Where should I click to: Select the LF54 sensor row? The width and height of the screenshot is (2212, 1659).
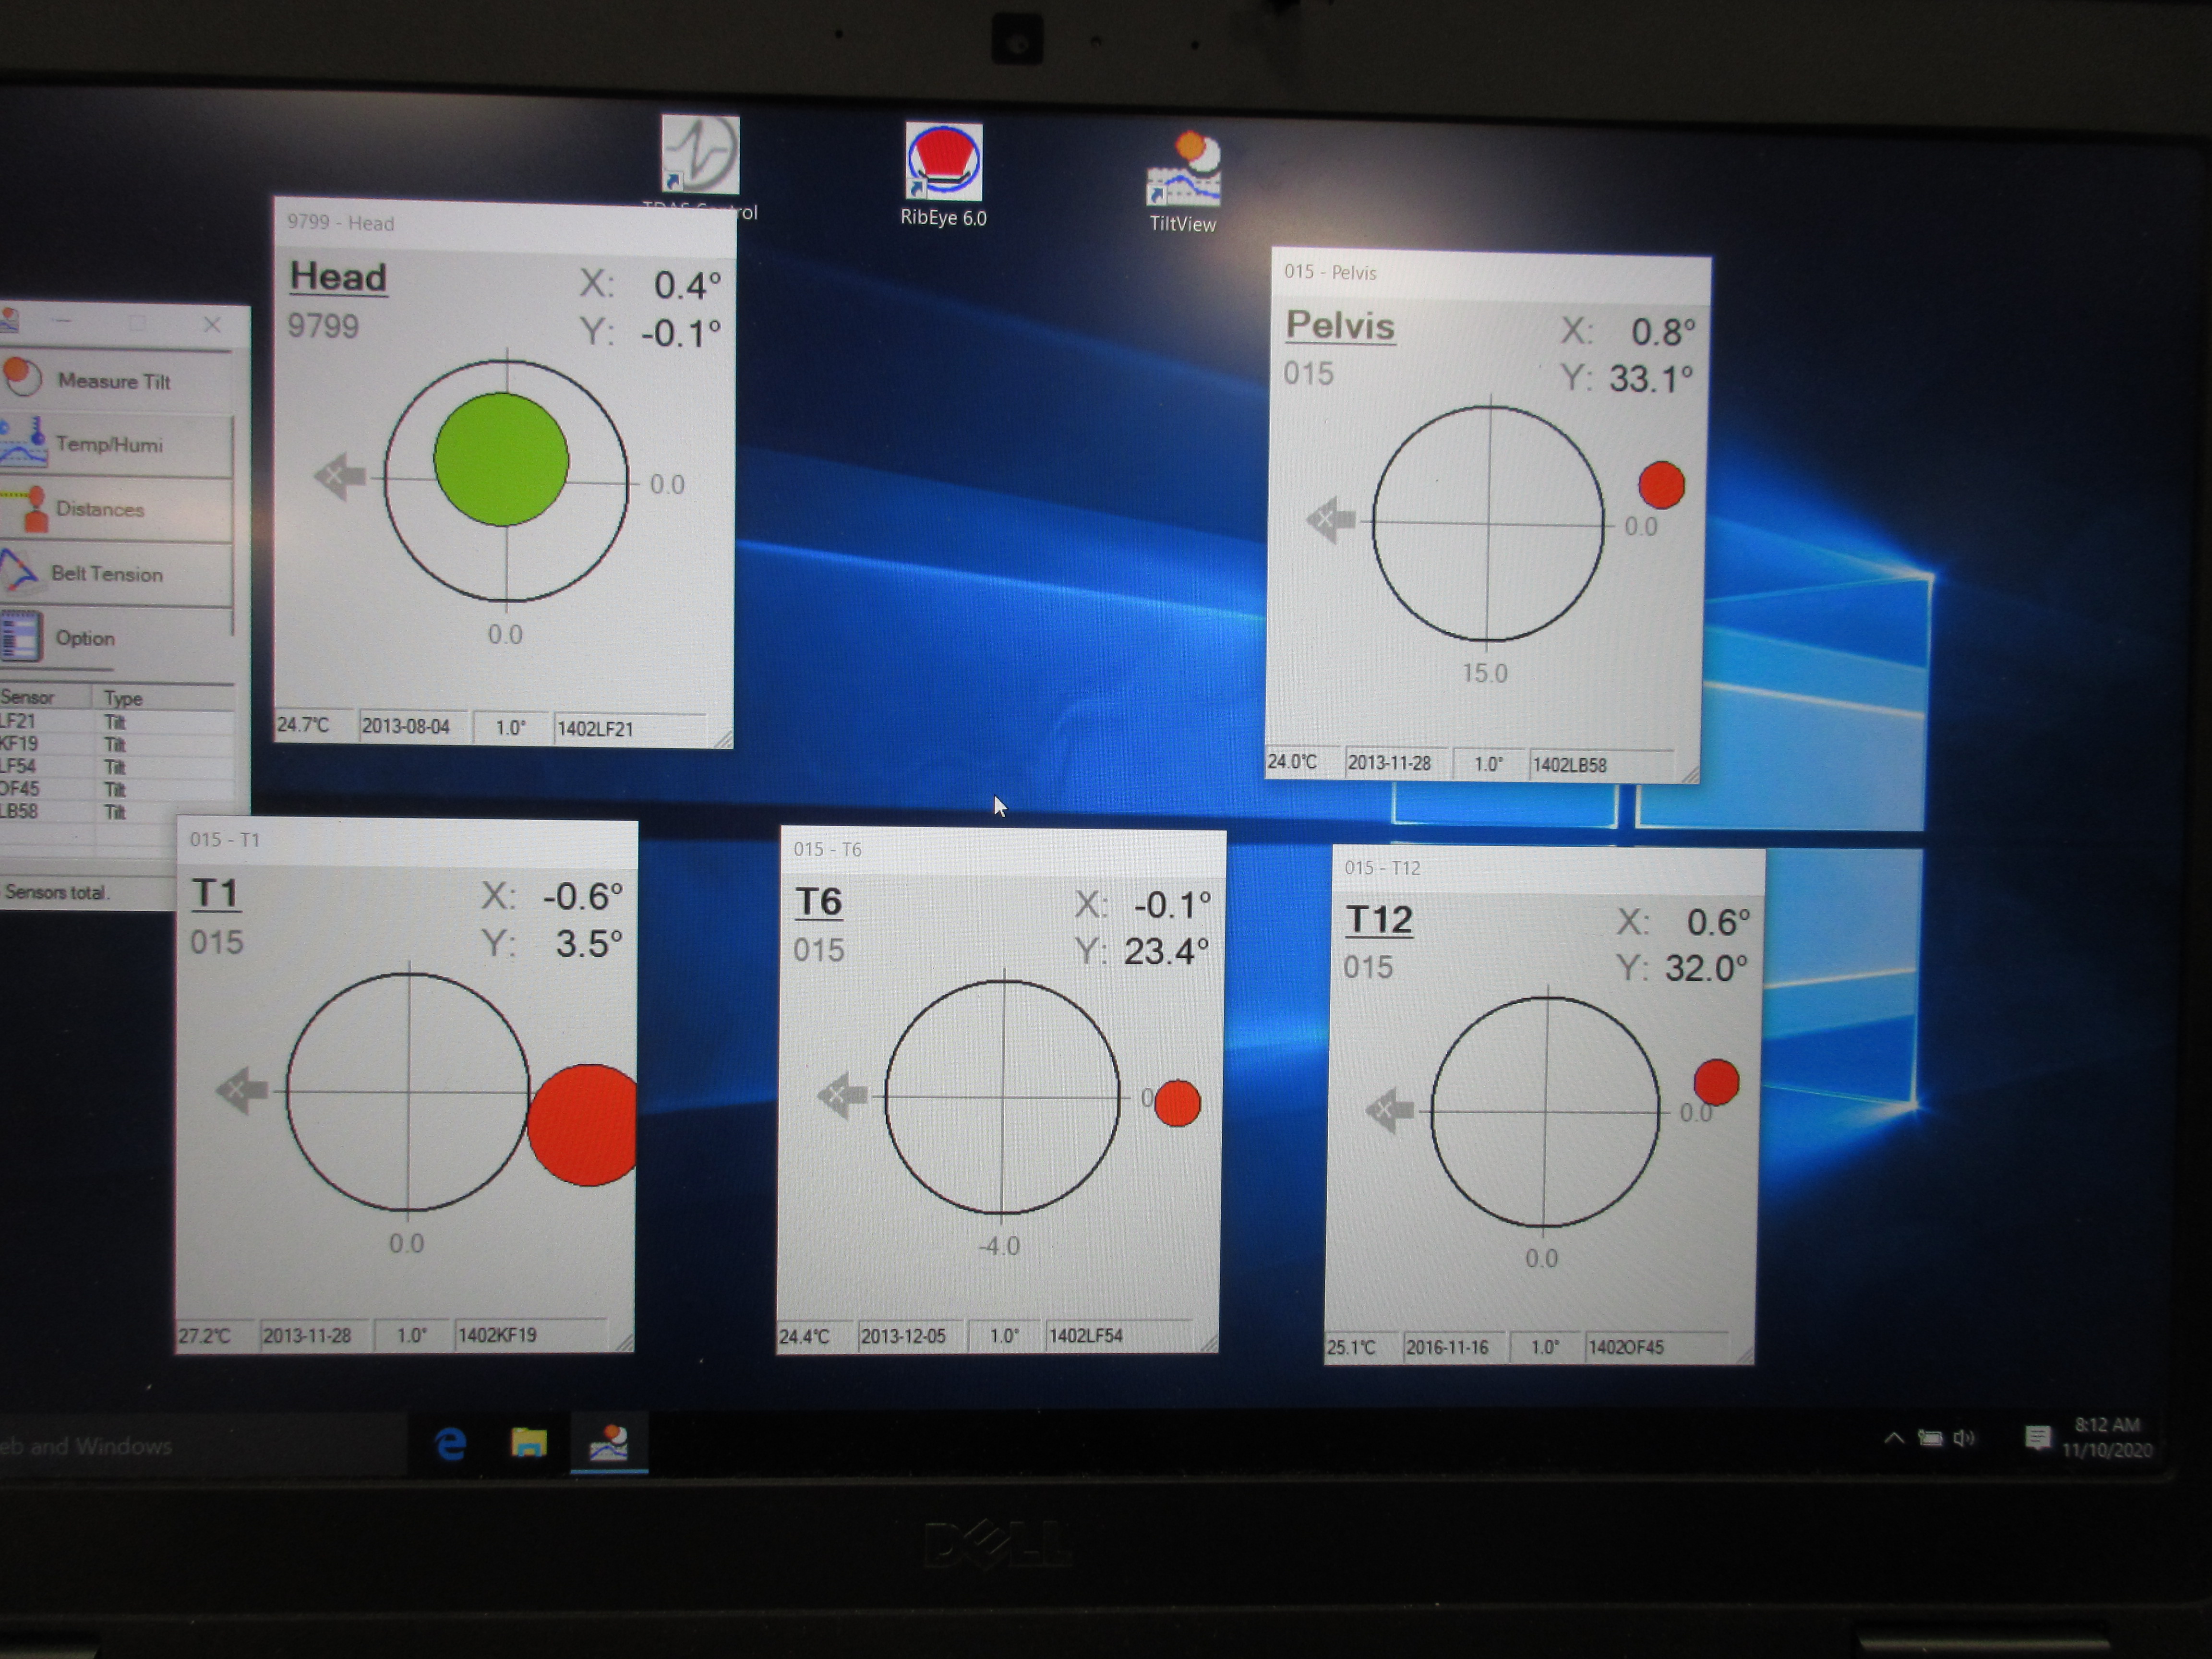pyautogui.click(x=117, y=766)
